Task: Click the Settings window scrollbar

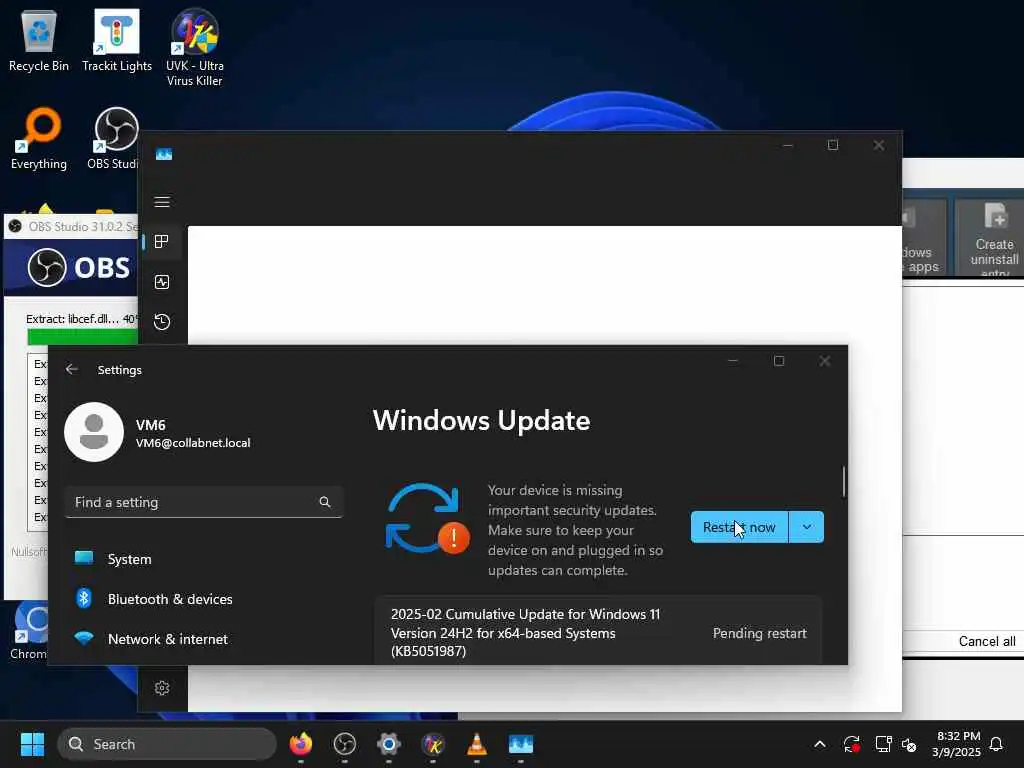Action: coord(844,482)
